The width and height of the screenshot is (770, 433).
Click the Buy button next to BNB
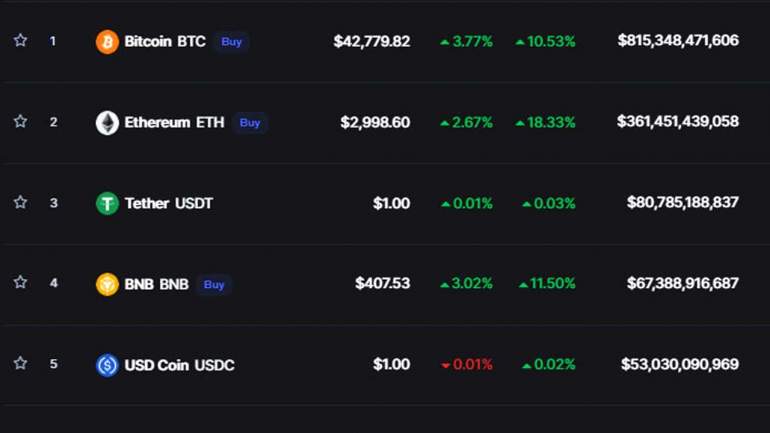(x=214, y=284)
